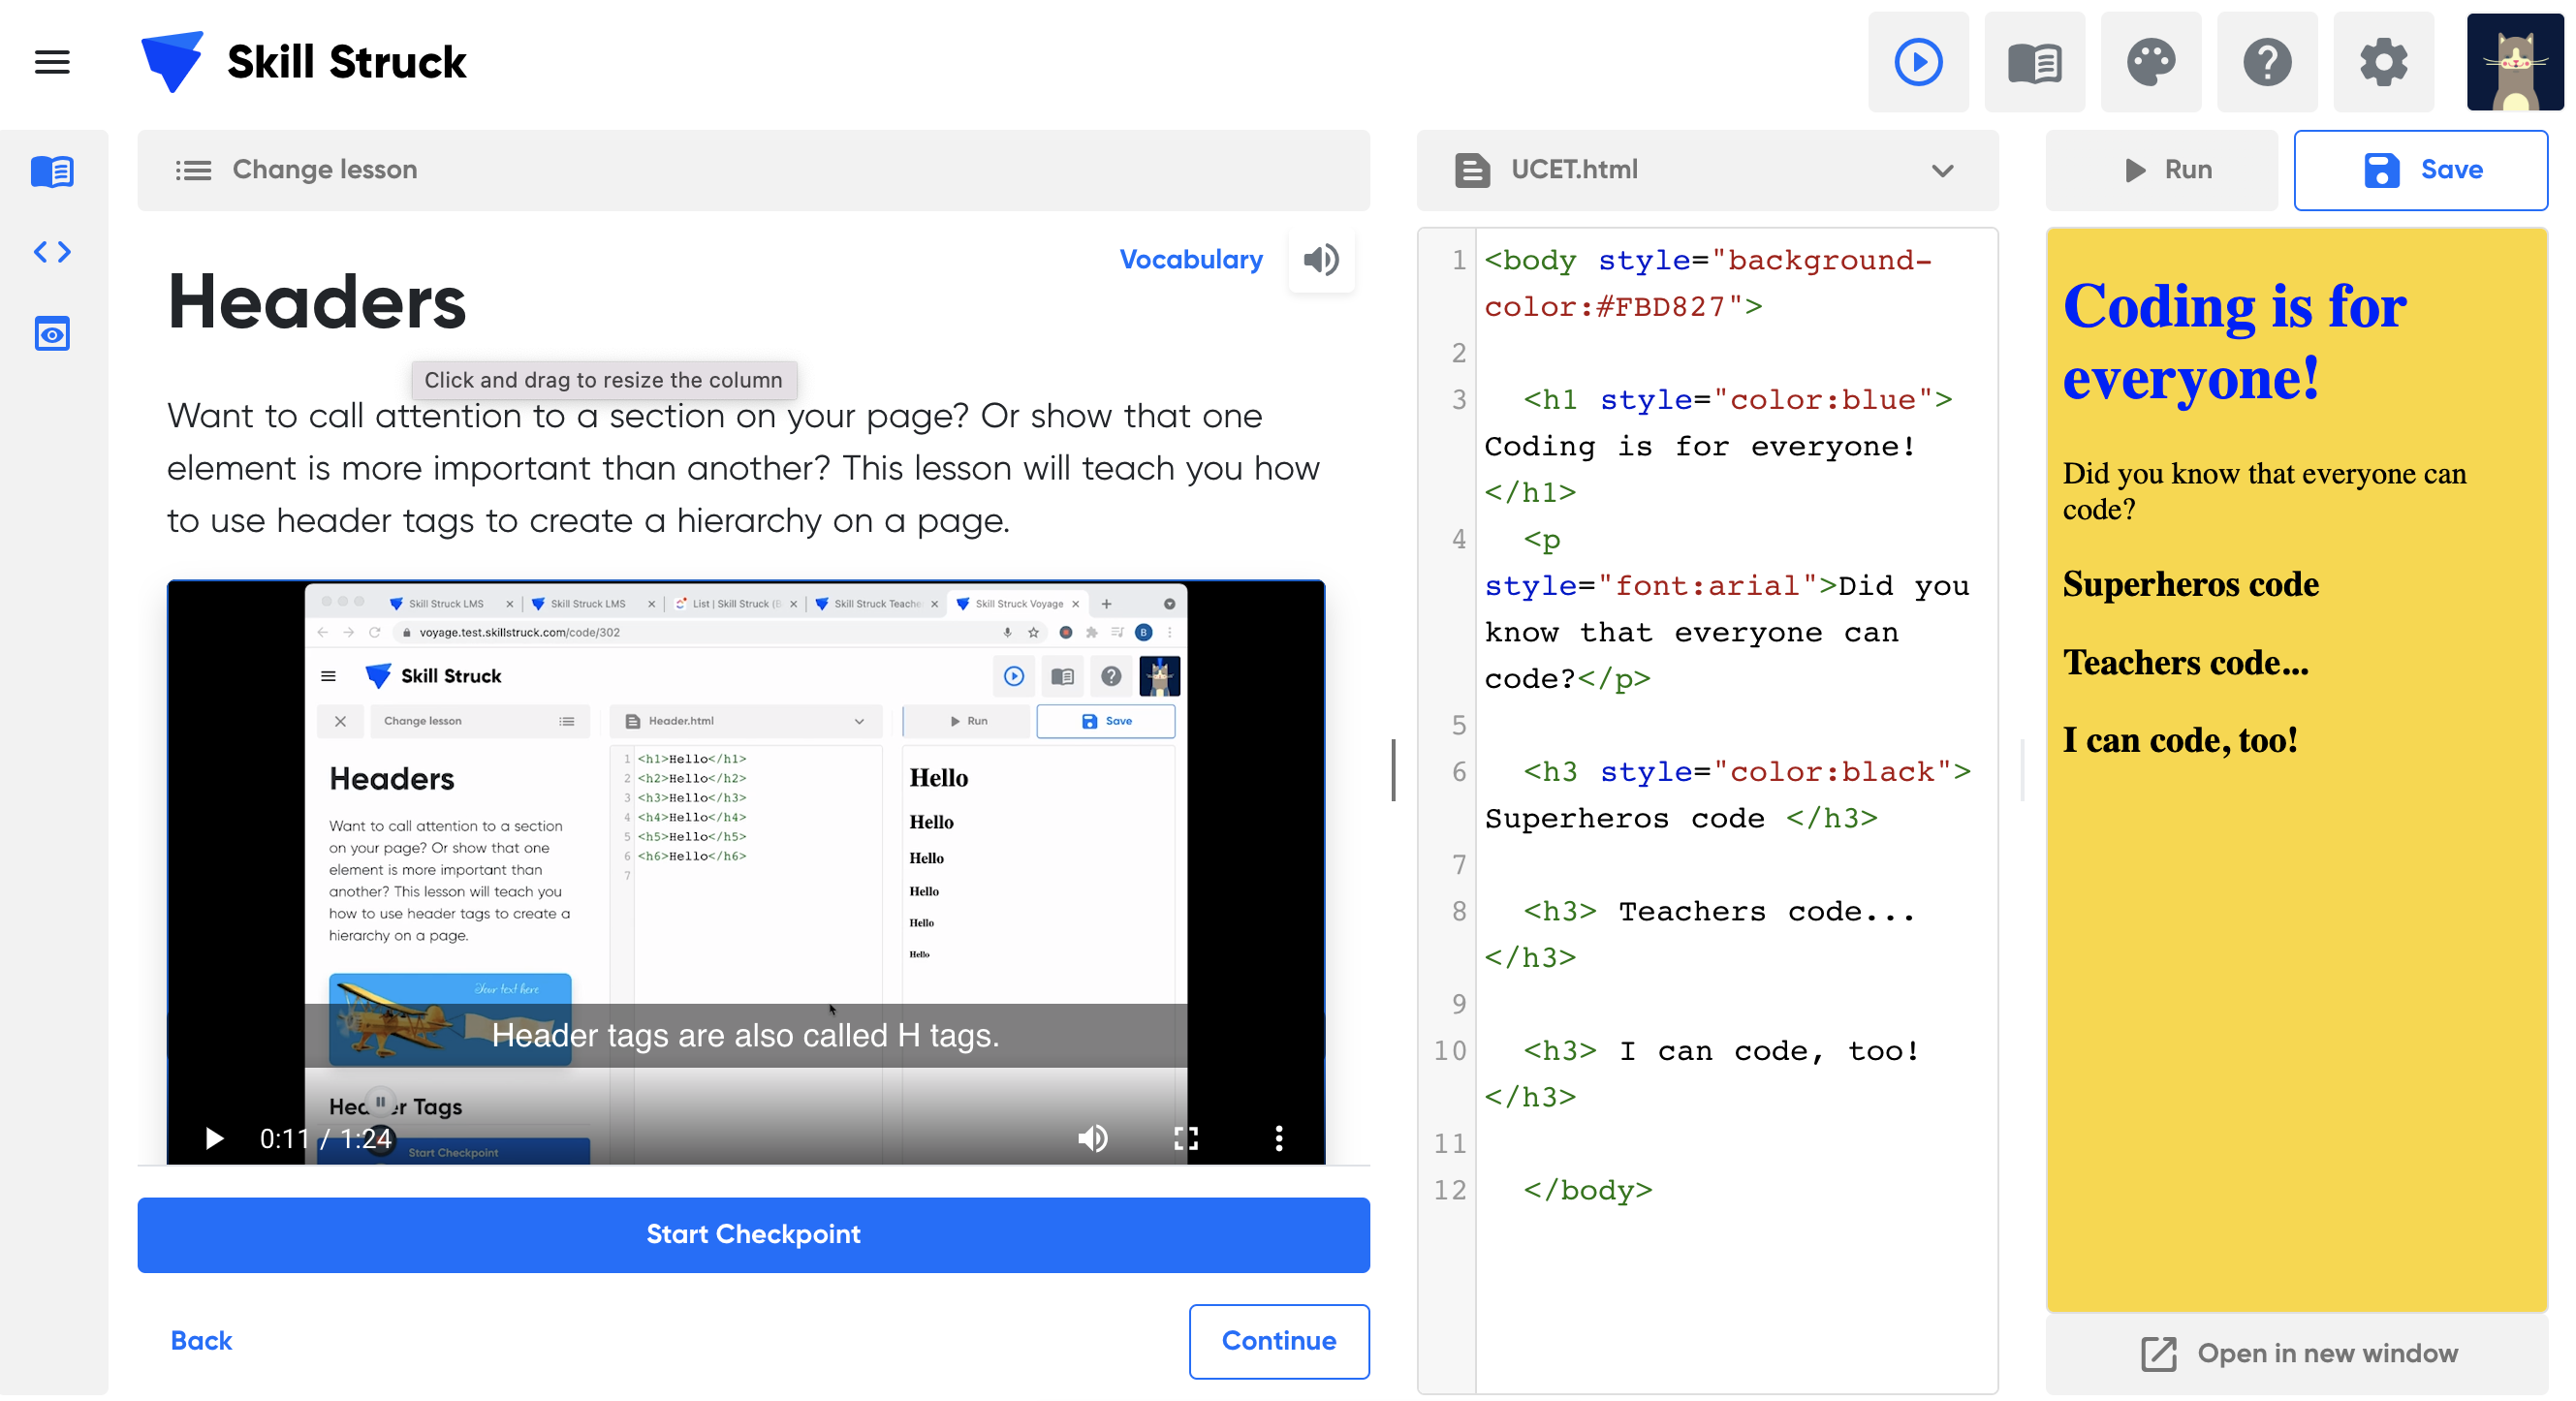2576x1401 pixels.
Task: Open the hamburger main menu
Action: [52, 62]
